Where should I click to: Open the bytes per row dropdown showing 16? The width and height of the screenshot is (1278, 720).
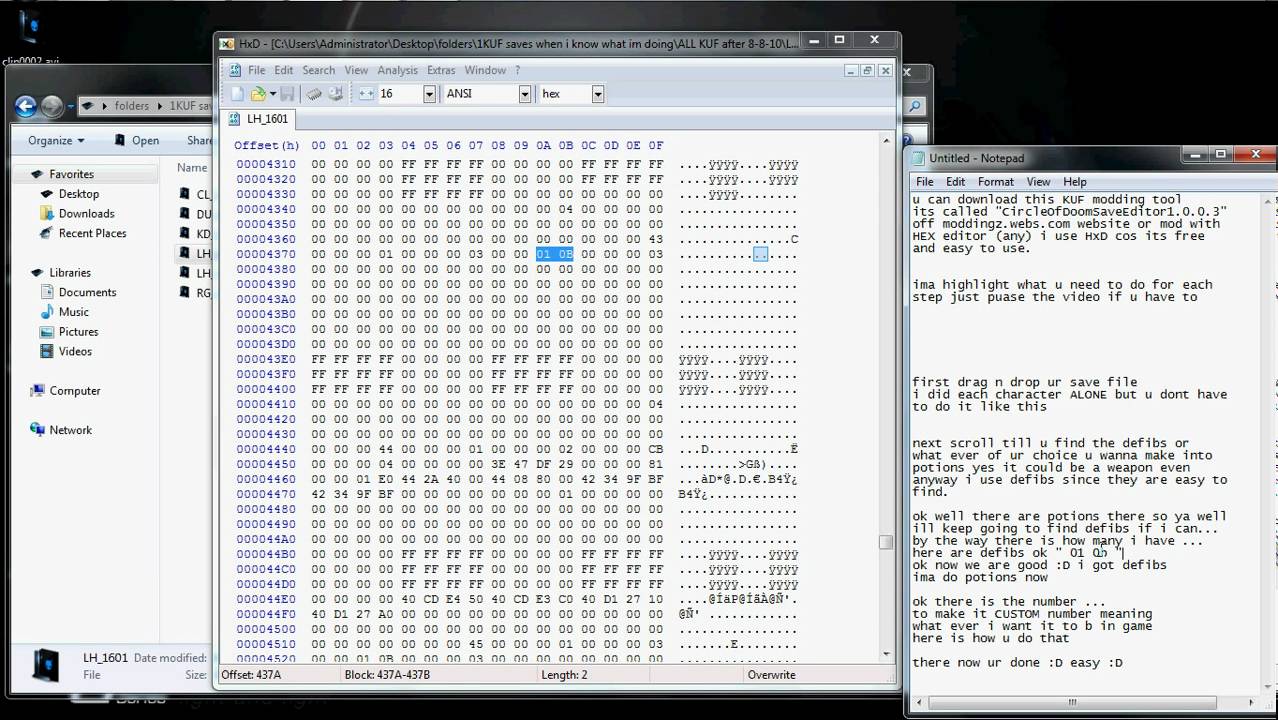(429, 93)
